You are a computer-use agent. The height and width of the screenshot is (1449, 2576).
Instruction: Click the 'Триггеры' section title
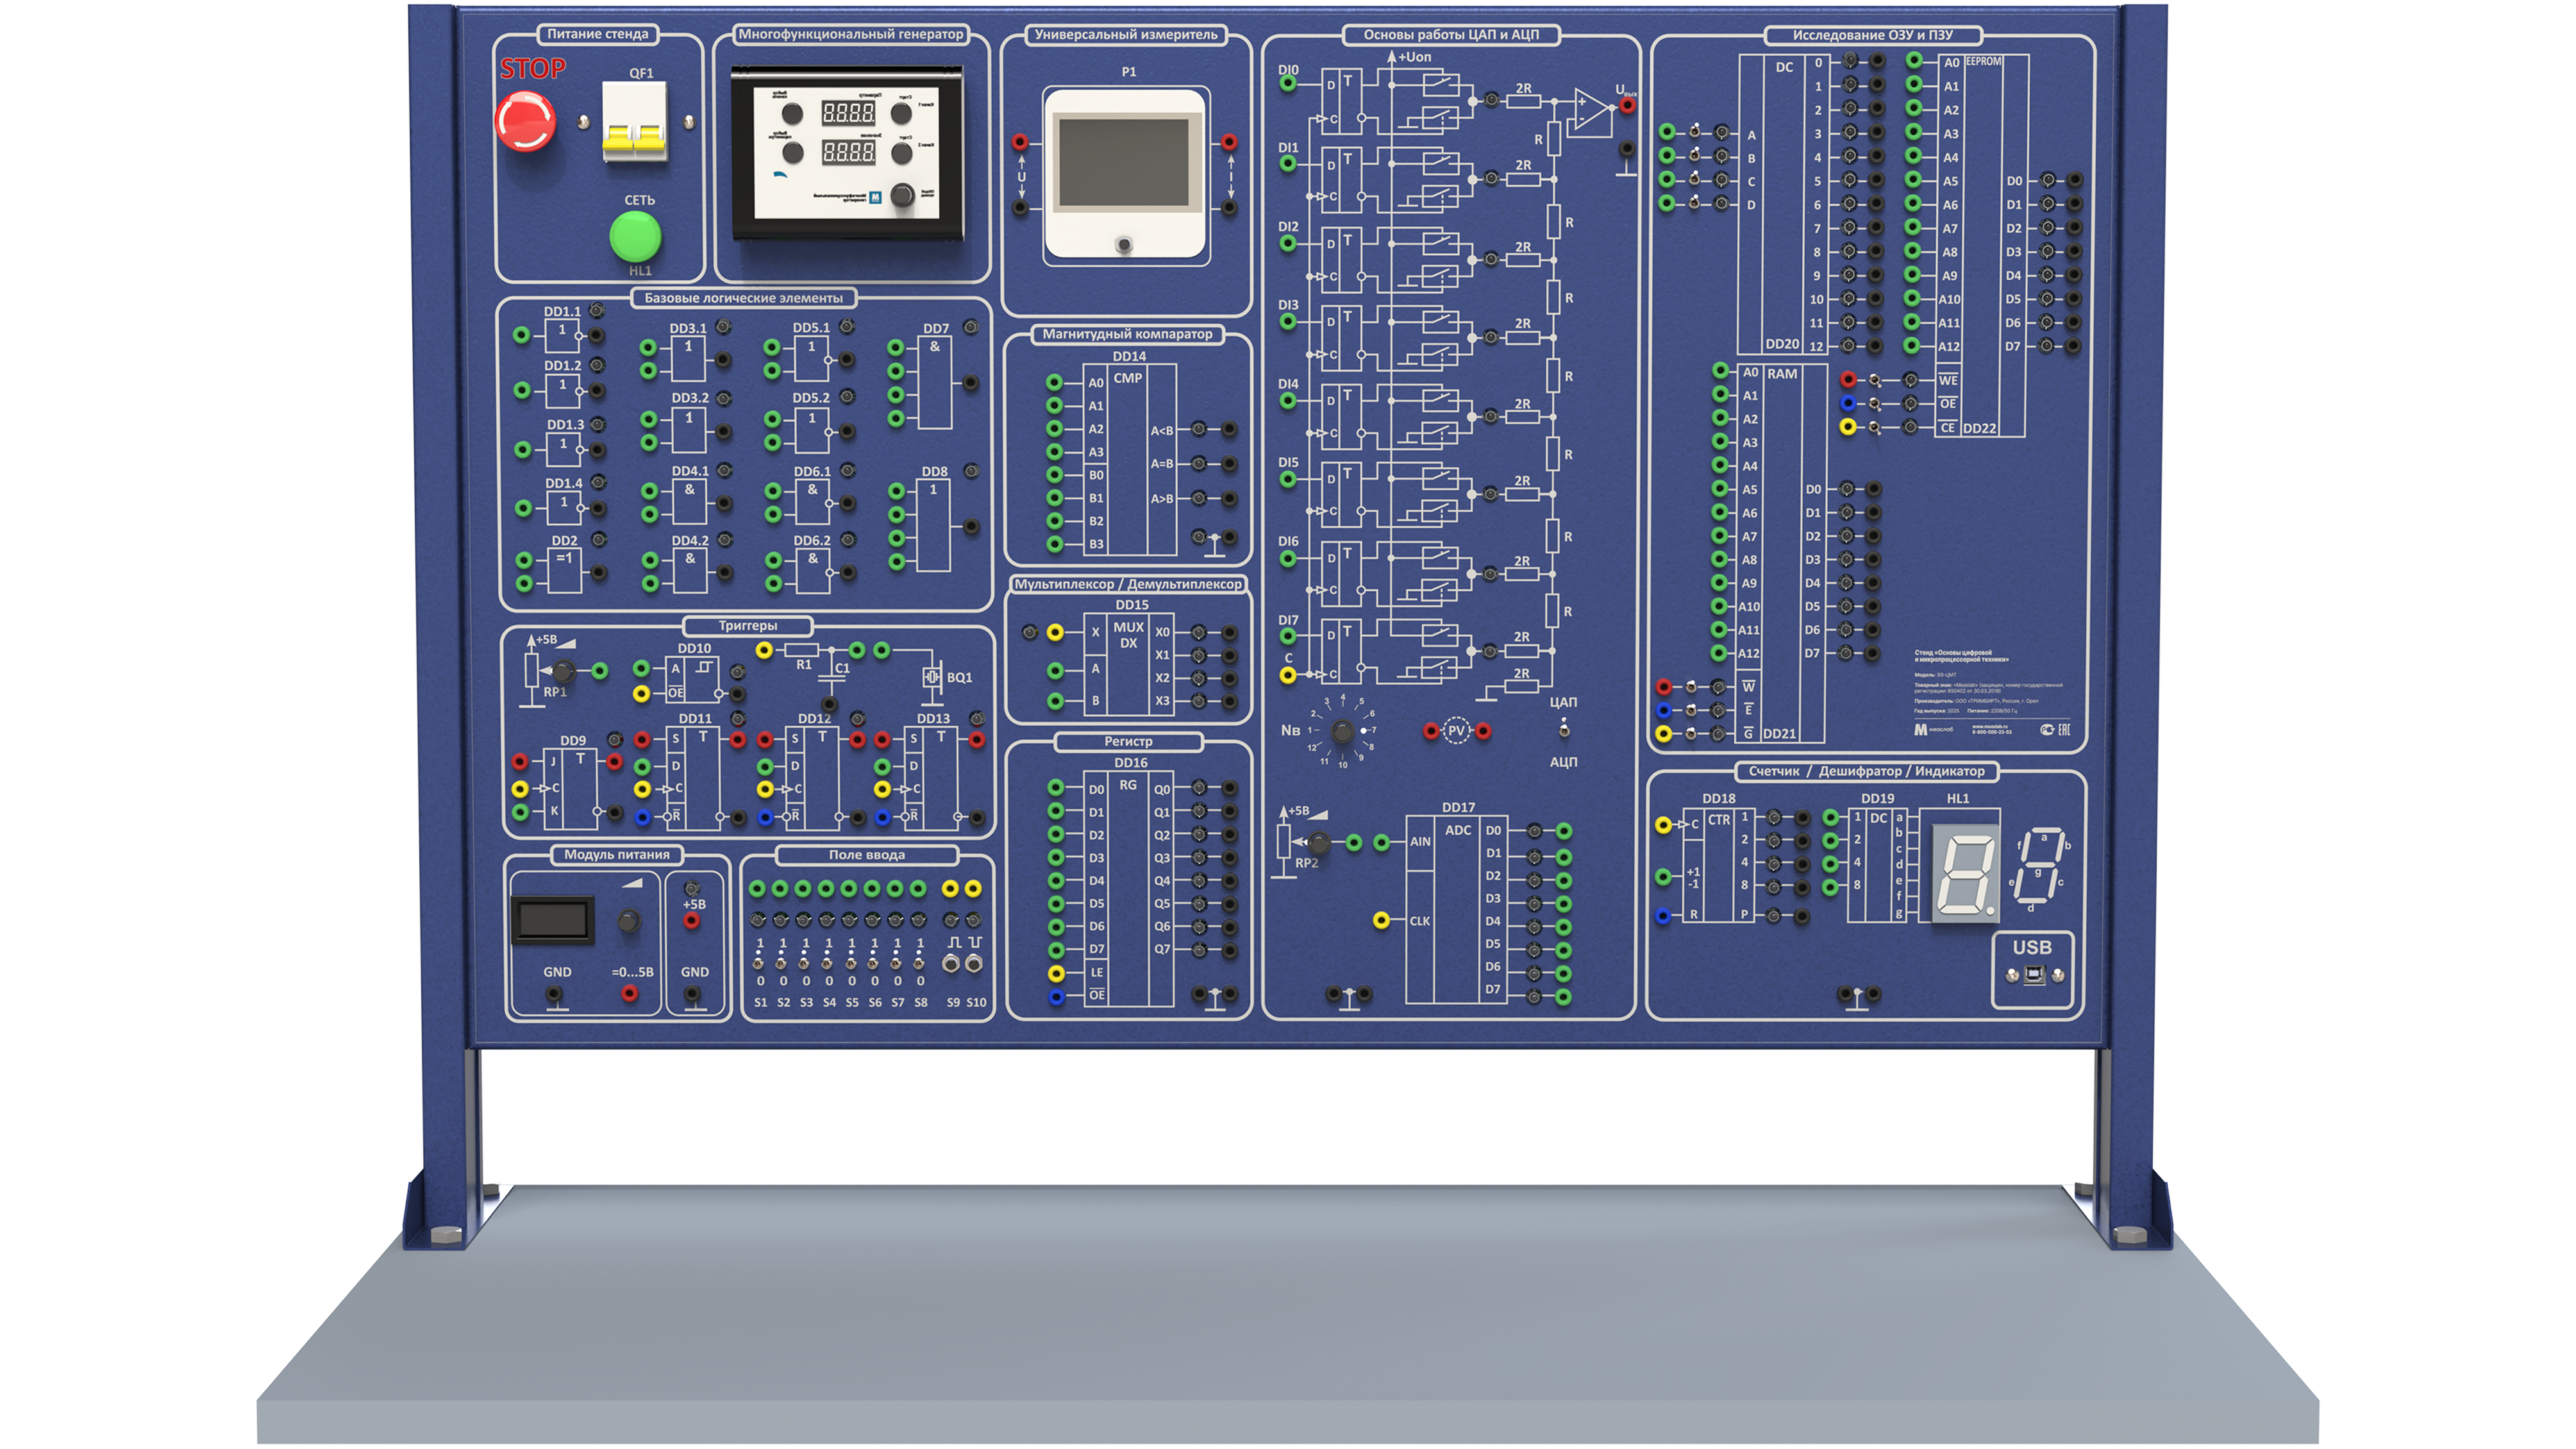[747, 626]
